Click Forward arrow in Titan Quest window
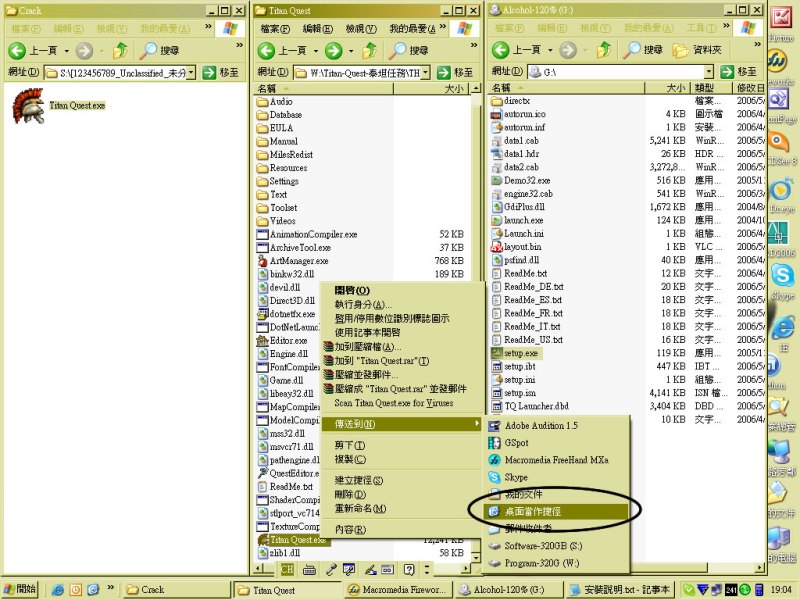This screenshot has width=800, height=600. (x=334, y=50)
